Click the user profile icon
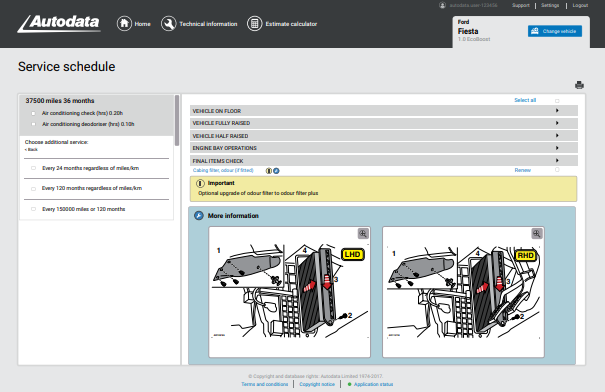605x392 pixels. click(x=442, y=5)
